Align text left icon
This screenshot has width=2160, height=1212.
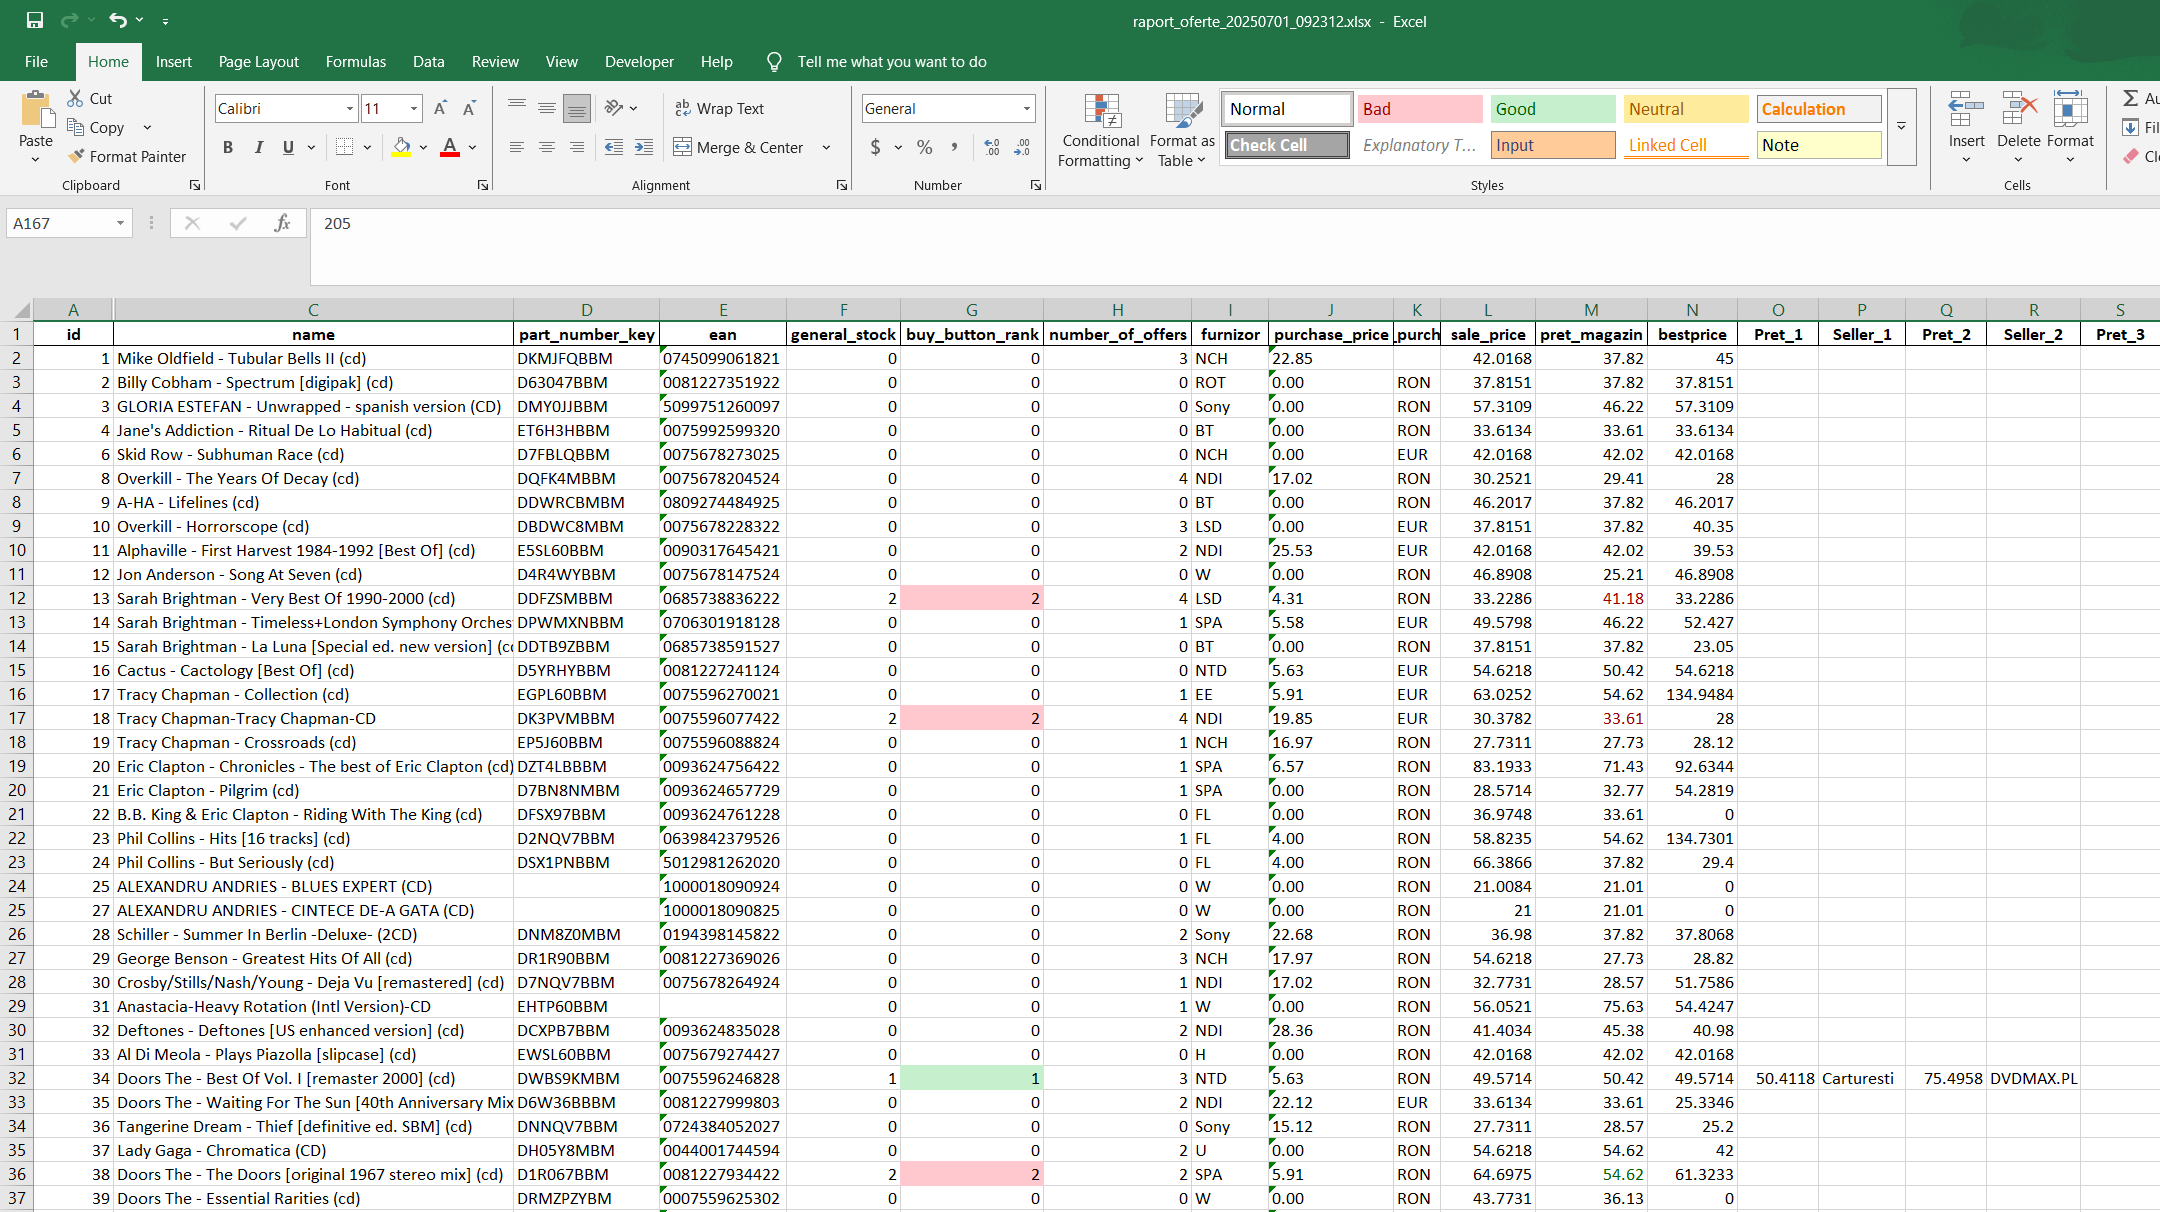pos(517,147)
